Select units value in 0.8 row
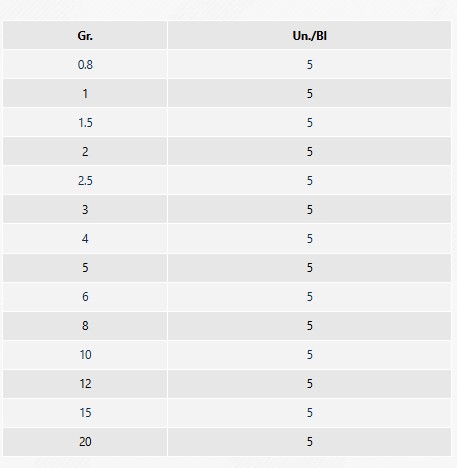Image resolution: width=457 pixels, height=468 pixels. coord(309,64)
